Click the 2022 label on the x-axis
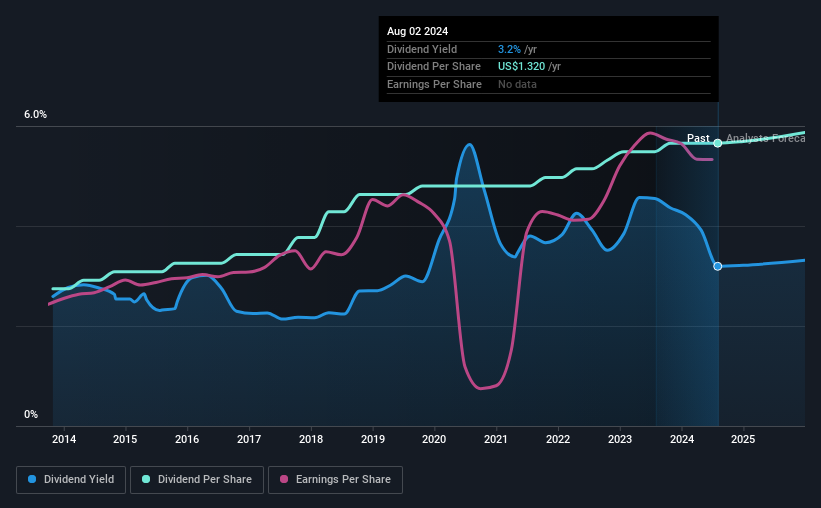 [x=558, y=439]
